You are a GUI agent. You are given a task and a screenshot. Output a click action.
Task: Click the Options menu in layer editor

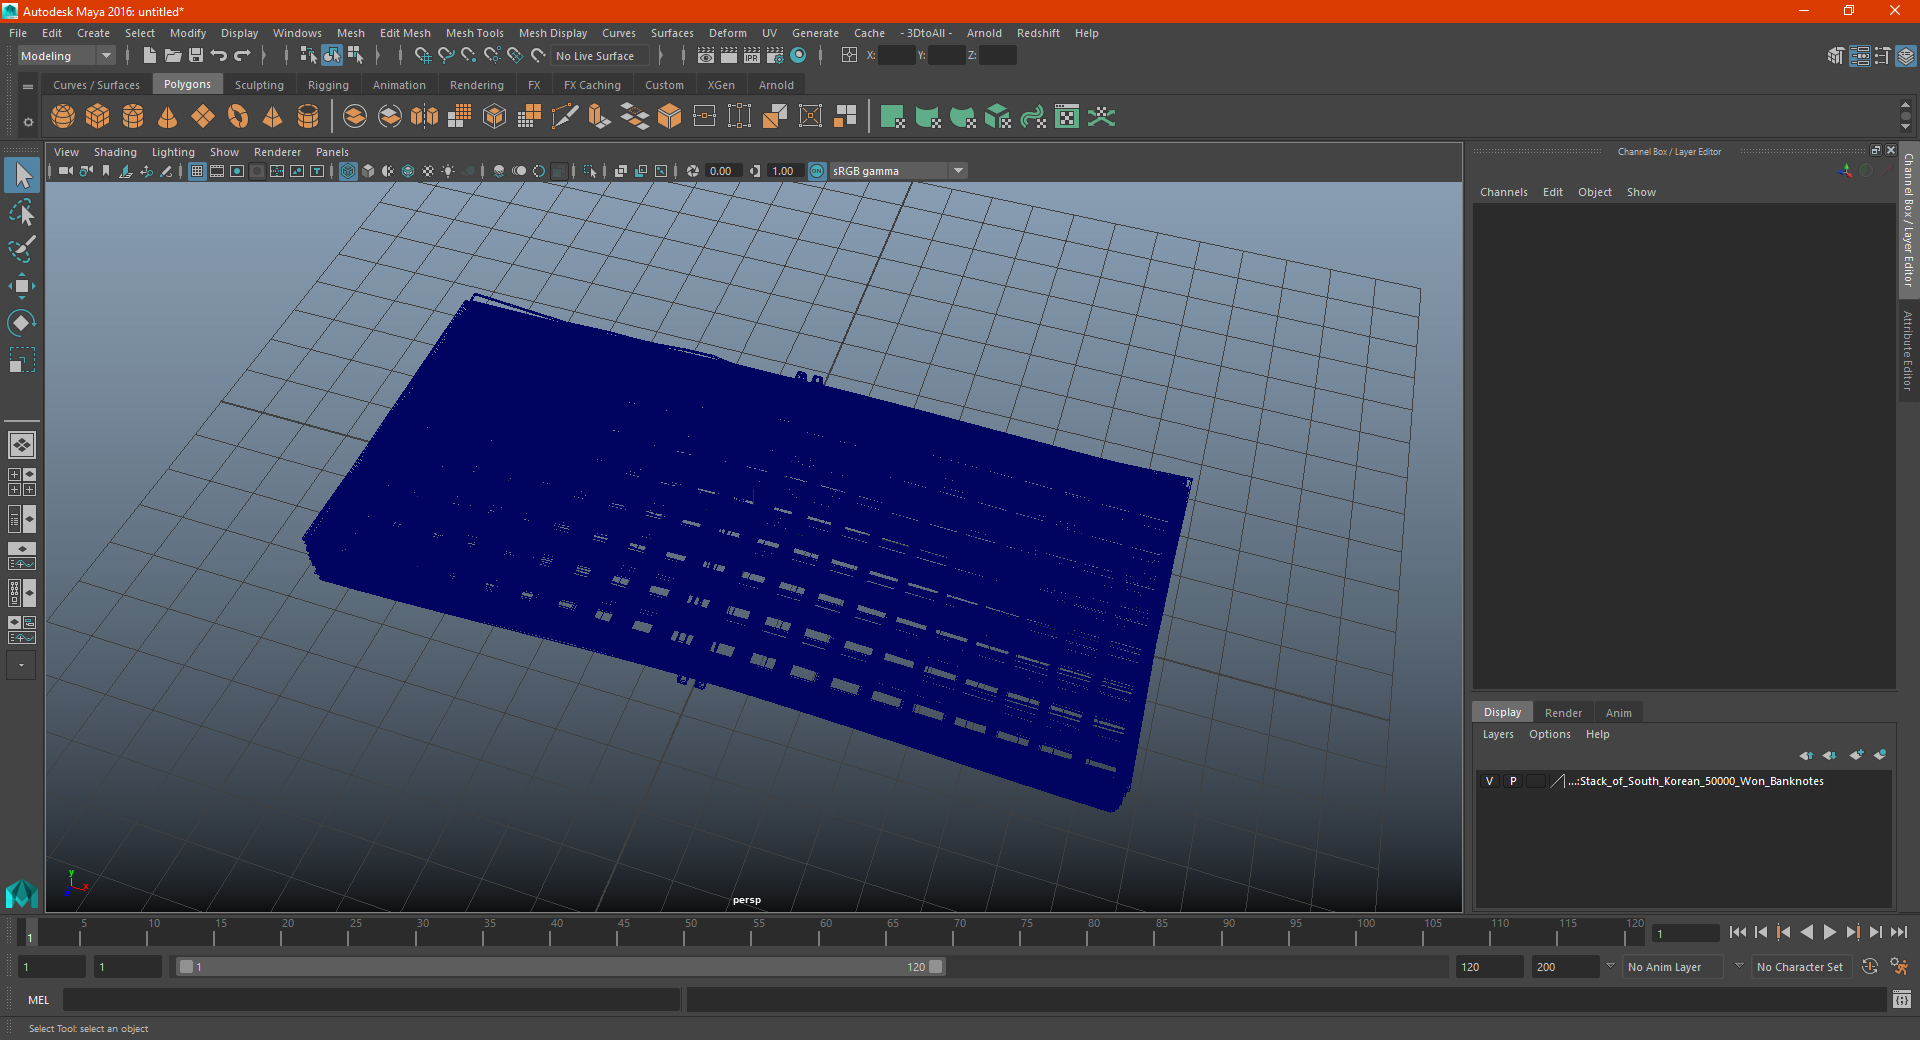tap(1549, 734)
